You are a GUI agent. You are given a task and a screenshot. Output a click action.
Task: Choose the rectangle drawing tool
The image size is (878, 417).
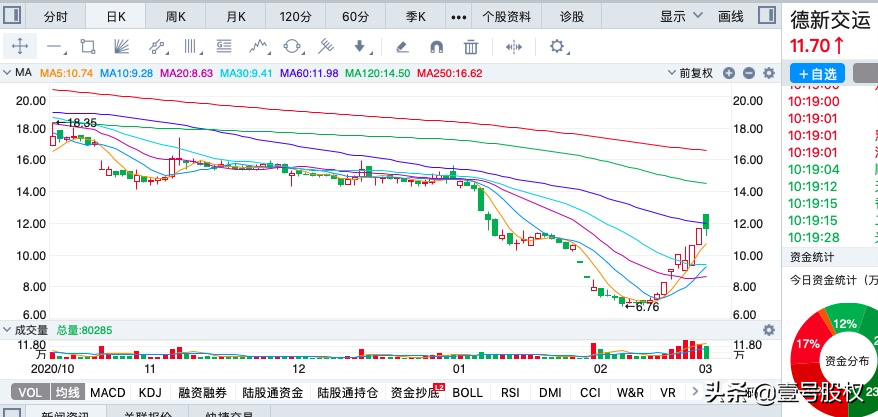point(88,47)
